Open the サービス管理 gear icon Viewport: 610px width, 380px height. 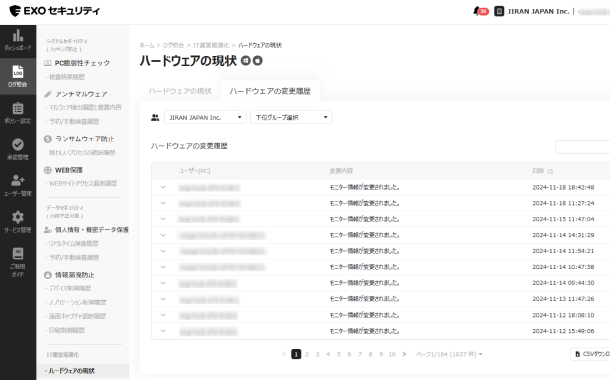click(x=18, y=217)
